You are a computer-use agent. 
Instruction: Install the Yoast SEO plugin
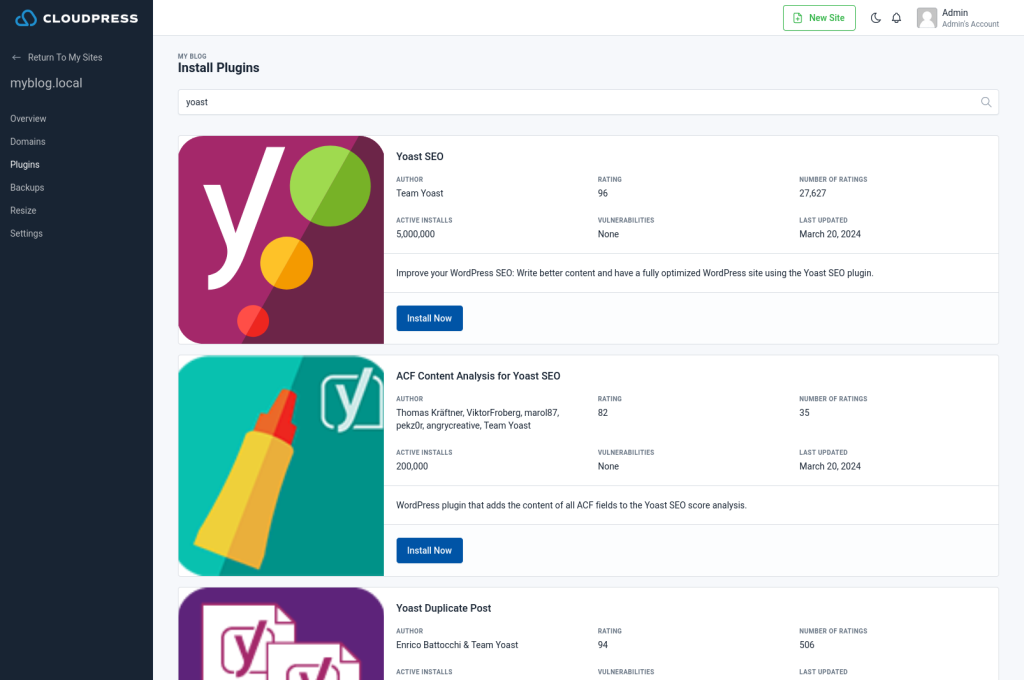pos(429,318)
